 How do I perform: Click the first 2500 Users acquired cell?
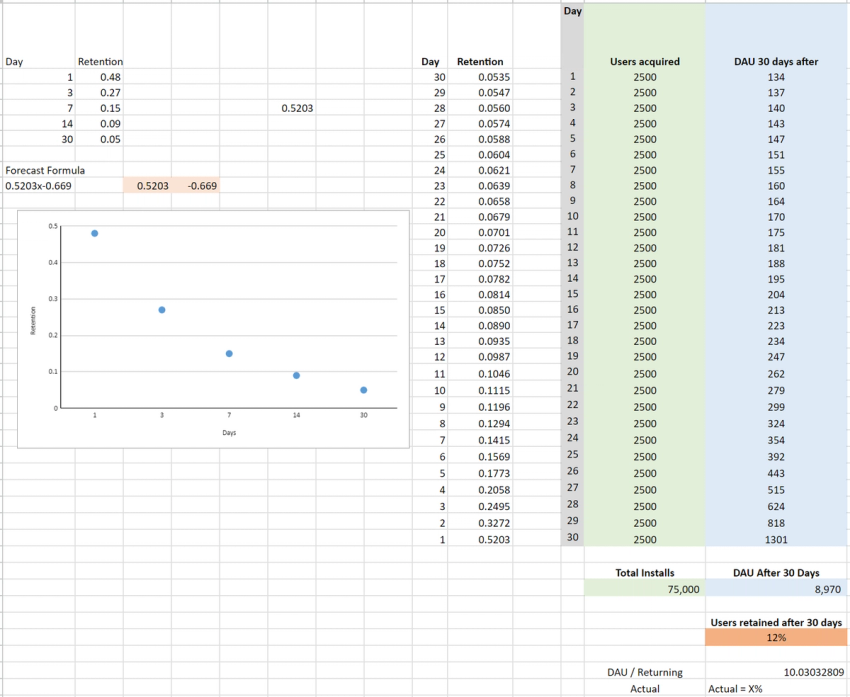click(644, 76)
